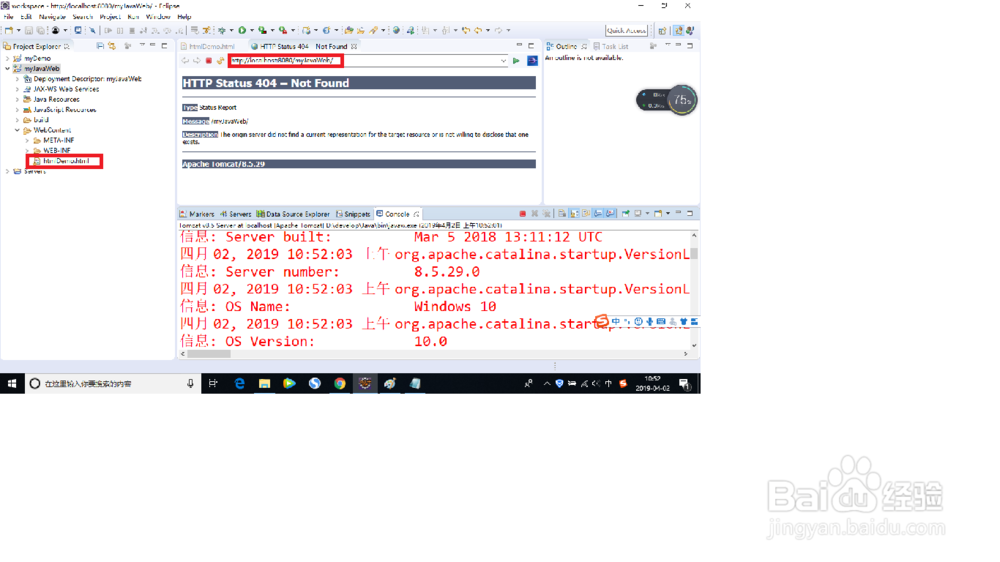
Task: Select the WEB-INF folder
Action: [52, 151]
